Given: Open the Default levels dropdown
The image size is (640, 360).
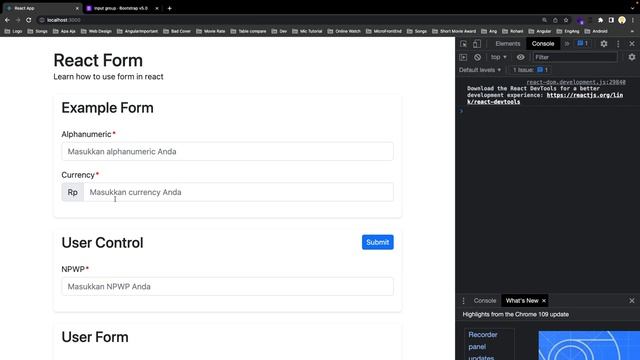Looking at the screenshot, I should click(x=480, y=70).
